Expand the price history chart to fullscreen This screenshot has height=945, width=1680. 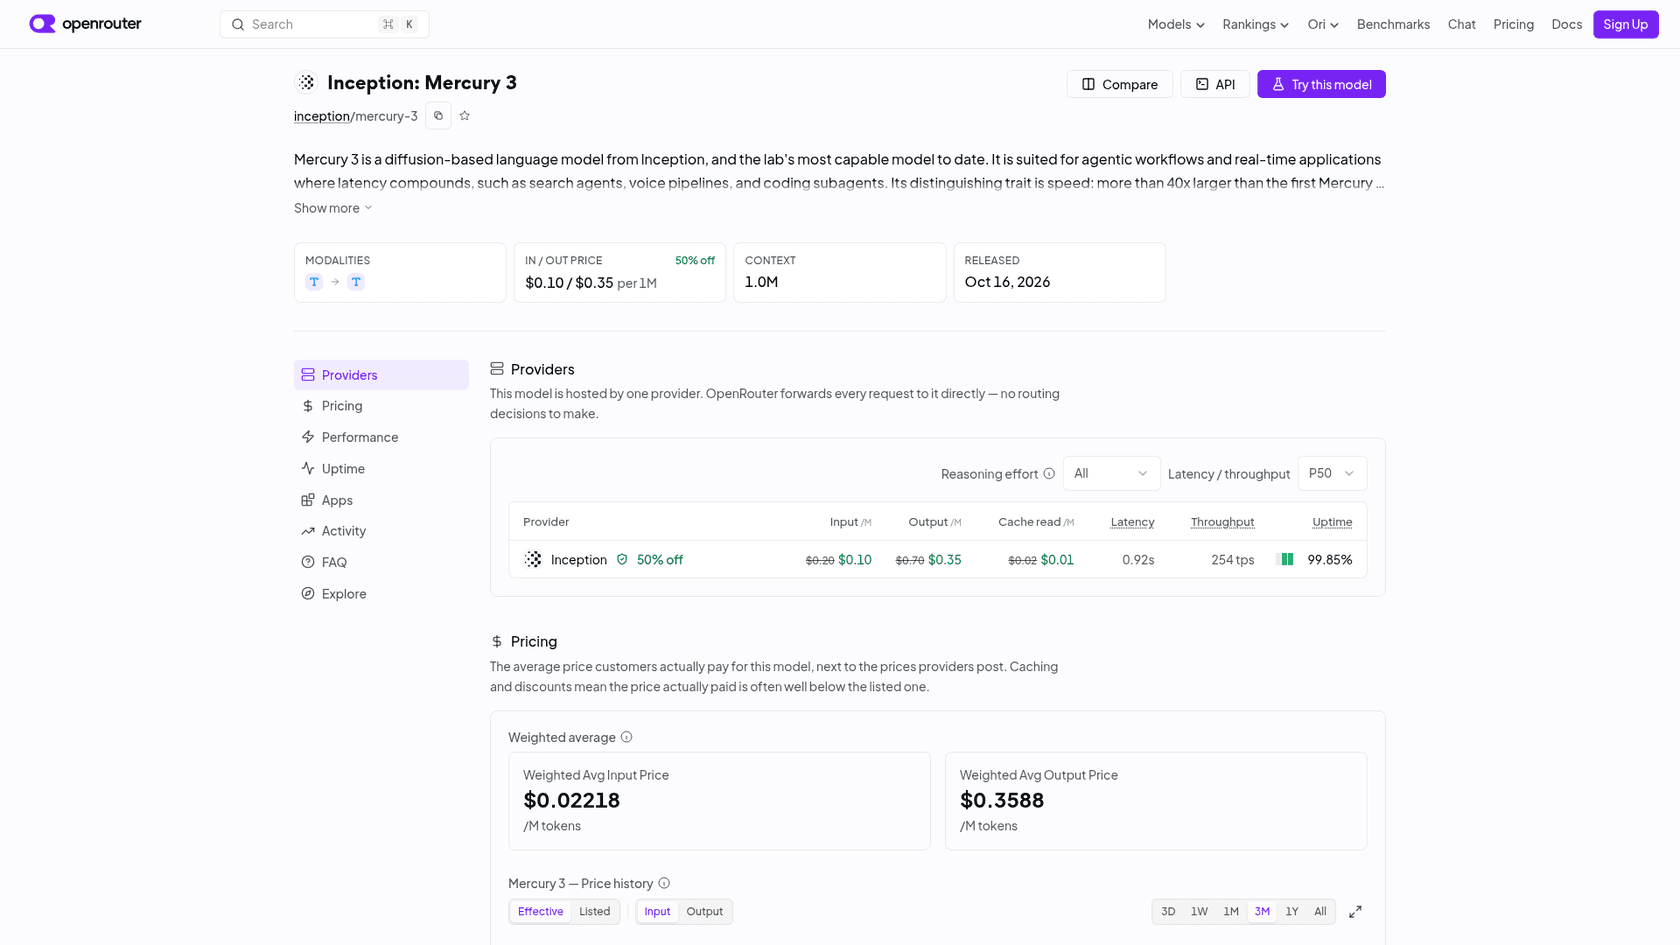pyautogui.click(x=1355, y=912)
